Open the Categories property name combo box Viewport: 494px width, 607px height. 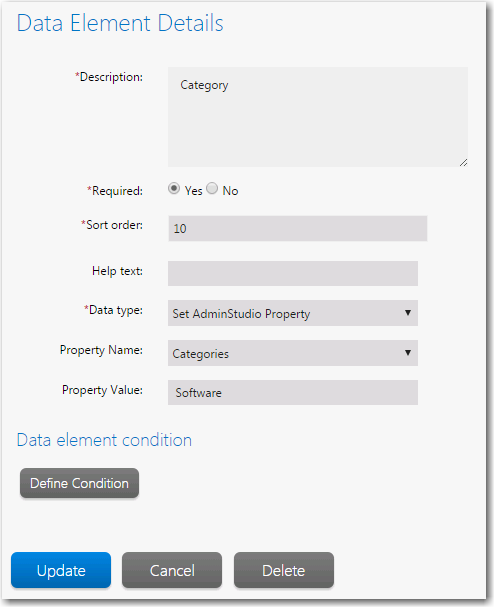(293, 353)
